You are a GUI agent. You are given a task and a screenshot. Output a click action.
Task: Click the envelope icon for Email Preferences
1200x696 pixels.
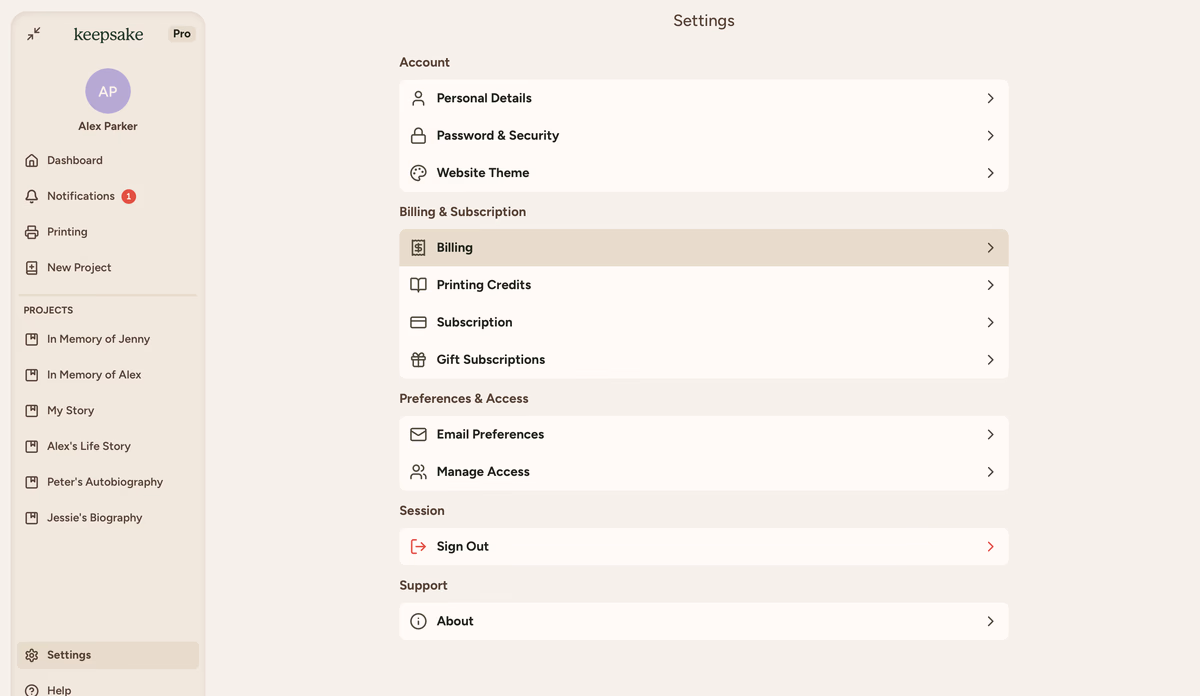click(x=418, y=435)
